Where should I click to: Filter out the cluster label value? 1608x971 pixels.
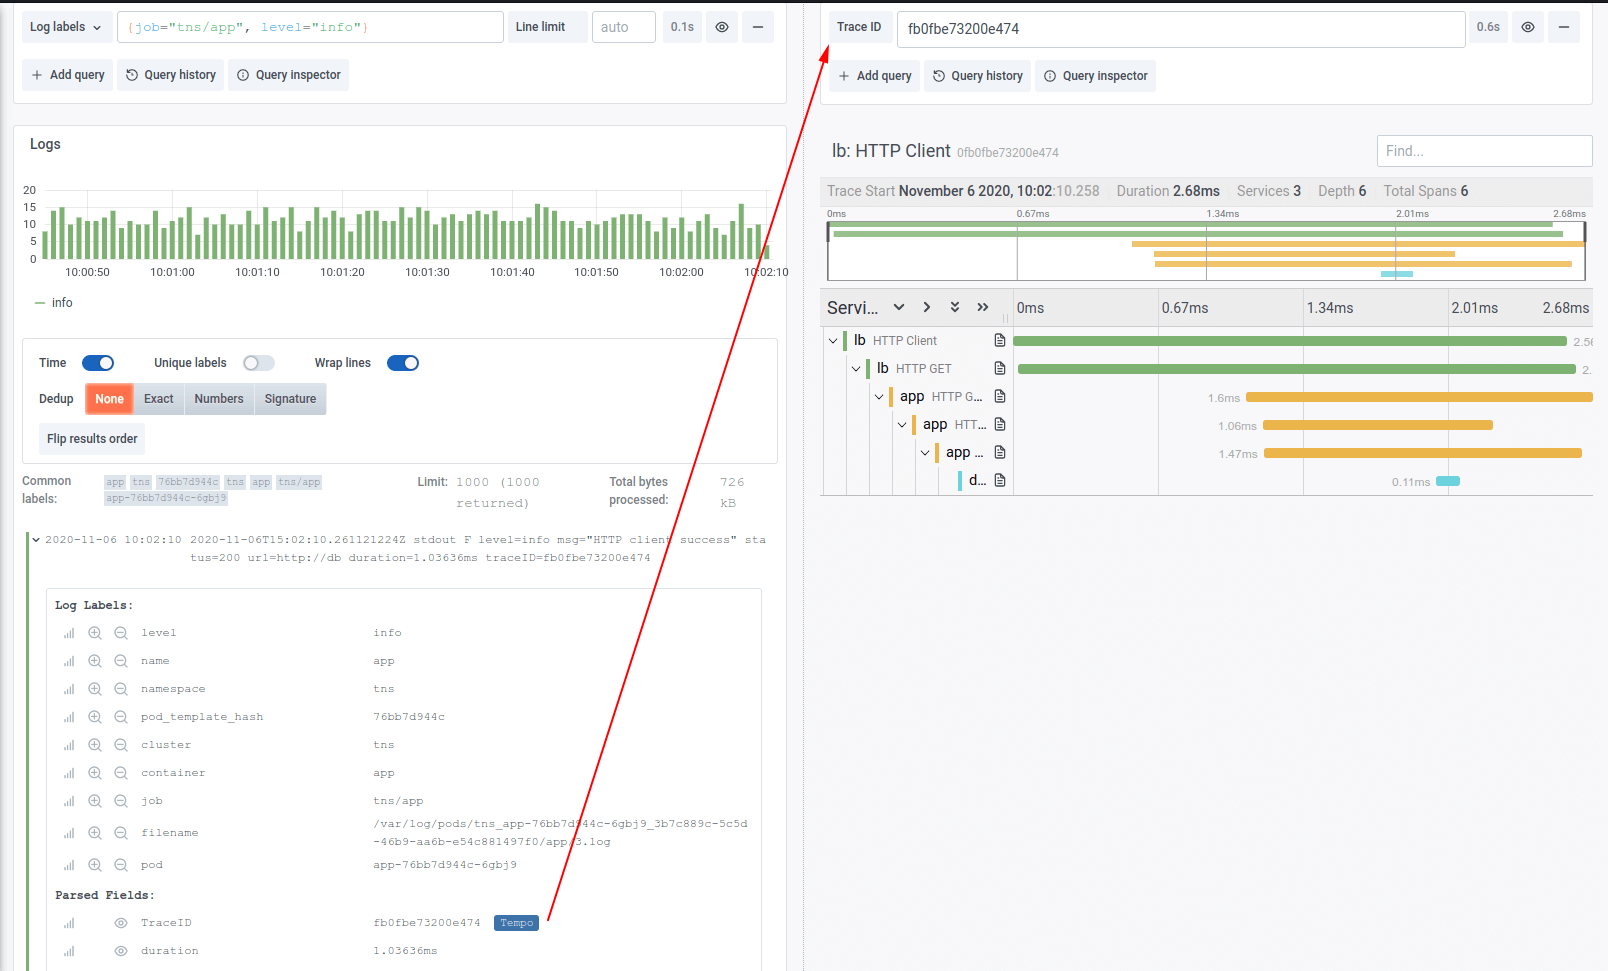tap(120, 744)
